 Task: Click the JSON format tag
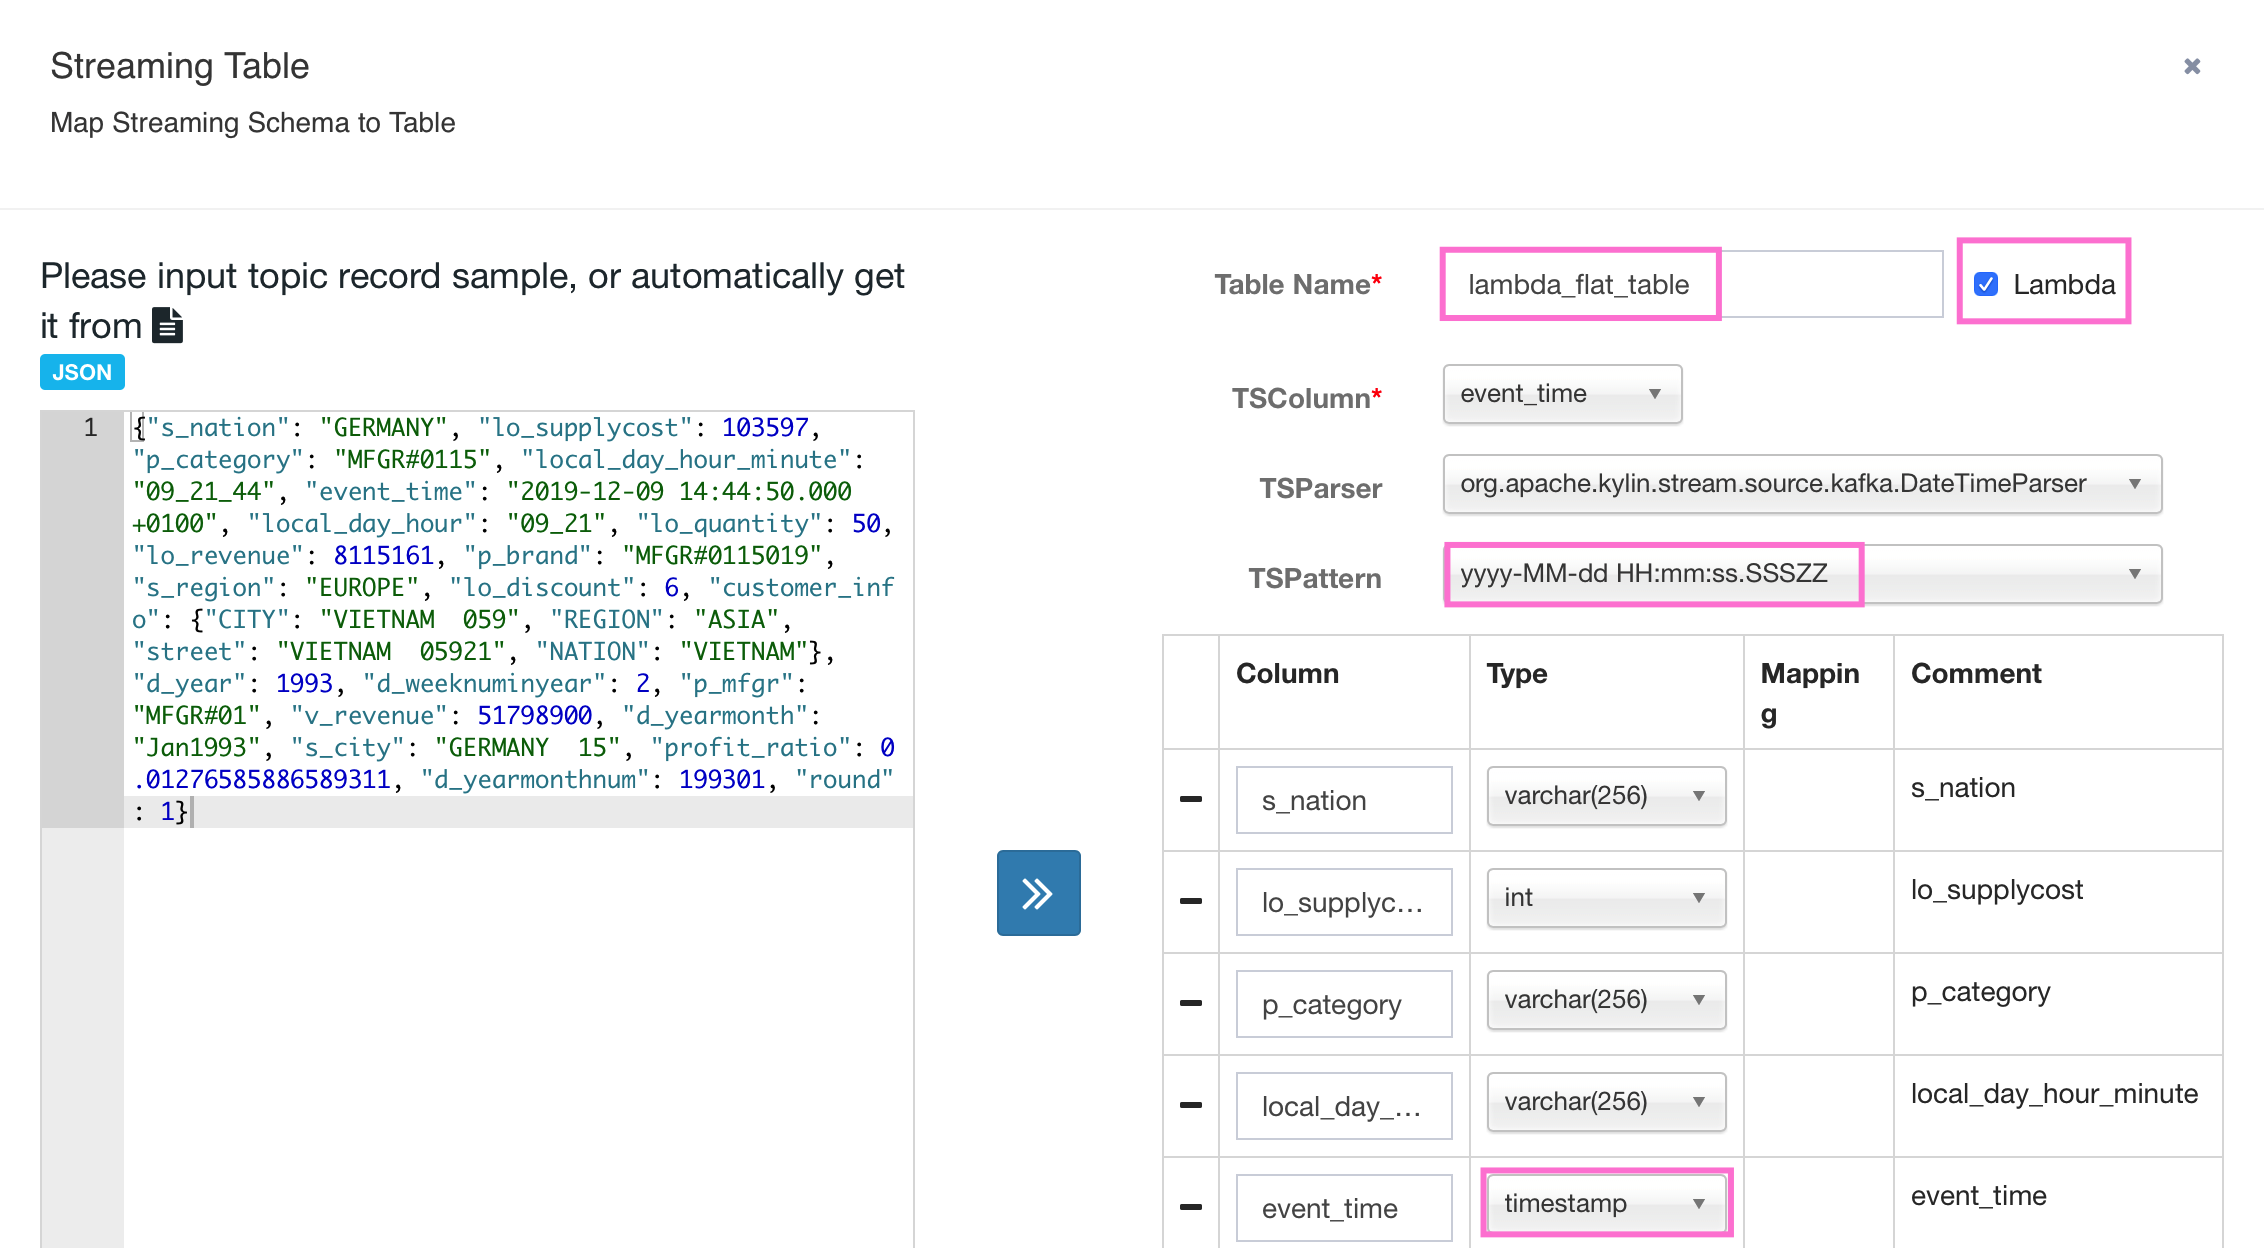coord(82,372)
